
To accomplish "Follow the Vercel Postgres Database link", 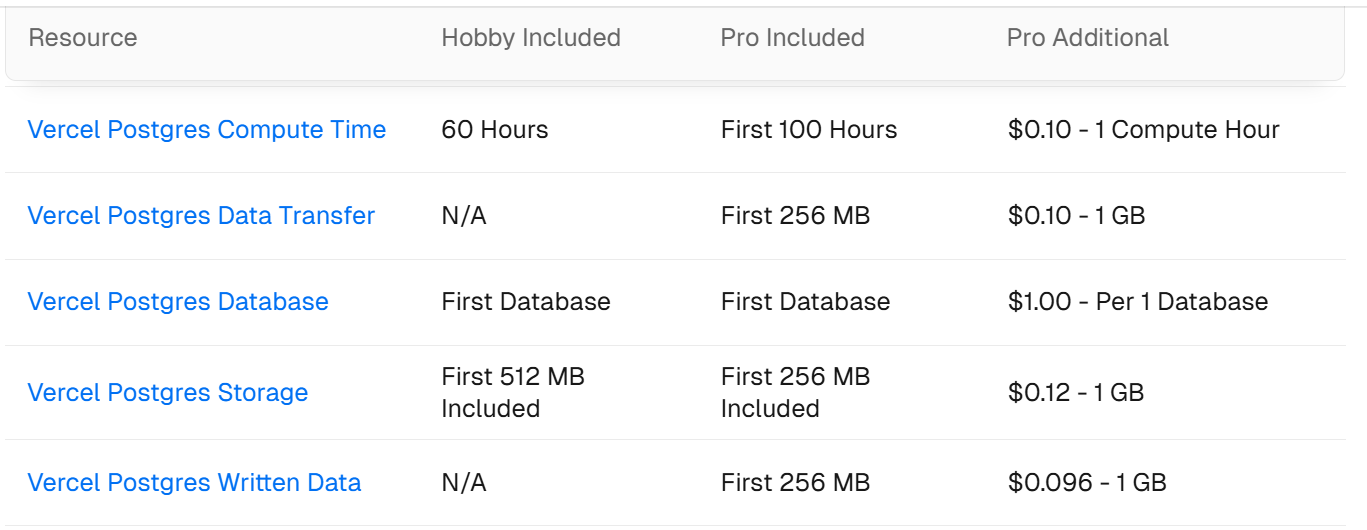I will pos(178,302).
